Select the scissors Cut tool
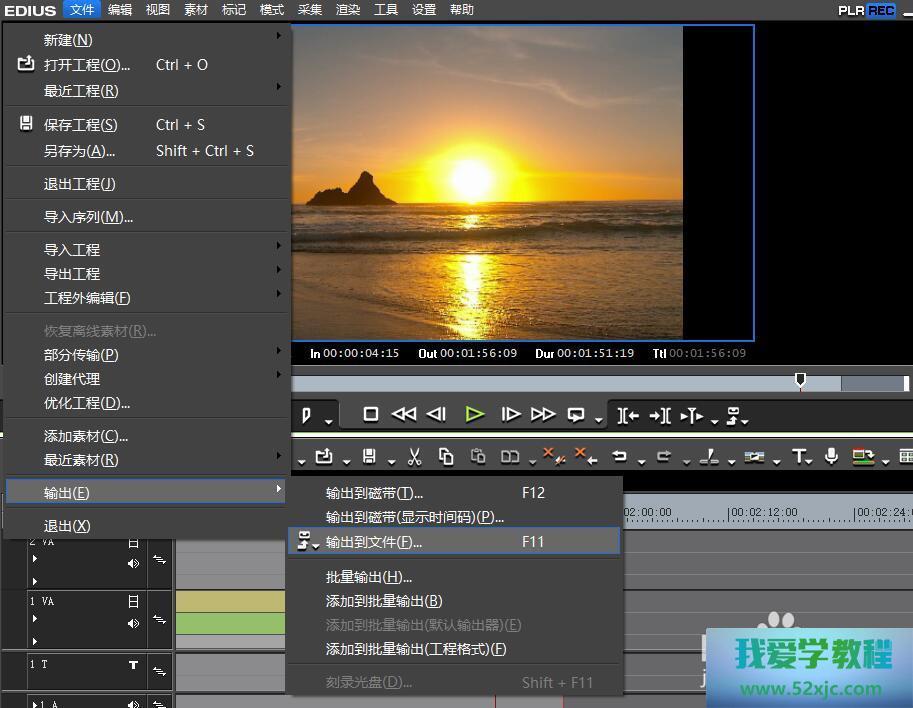 pyautogui.click(x=415, y=457)
